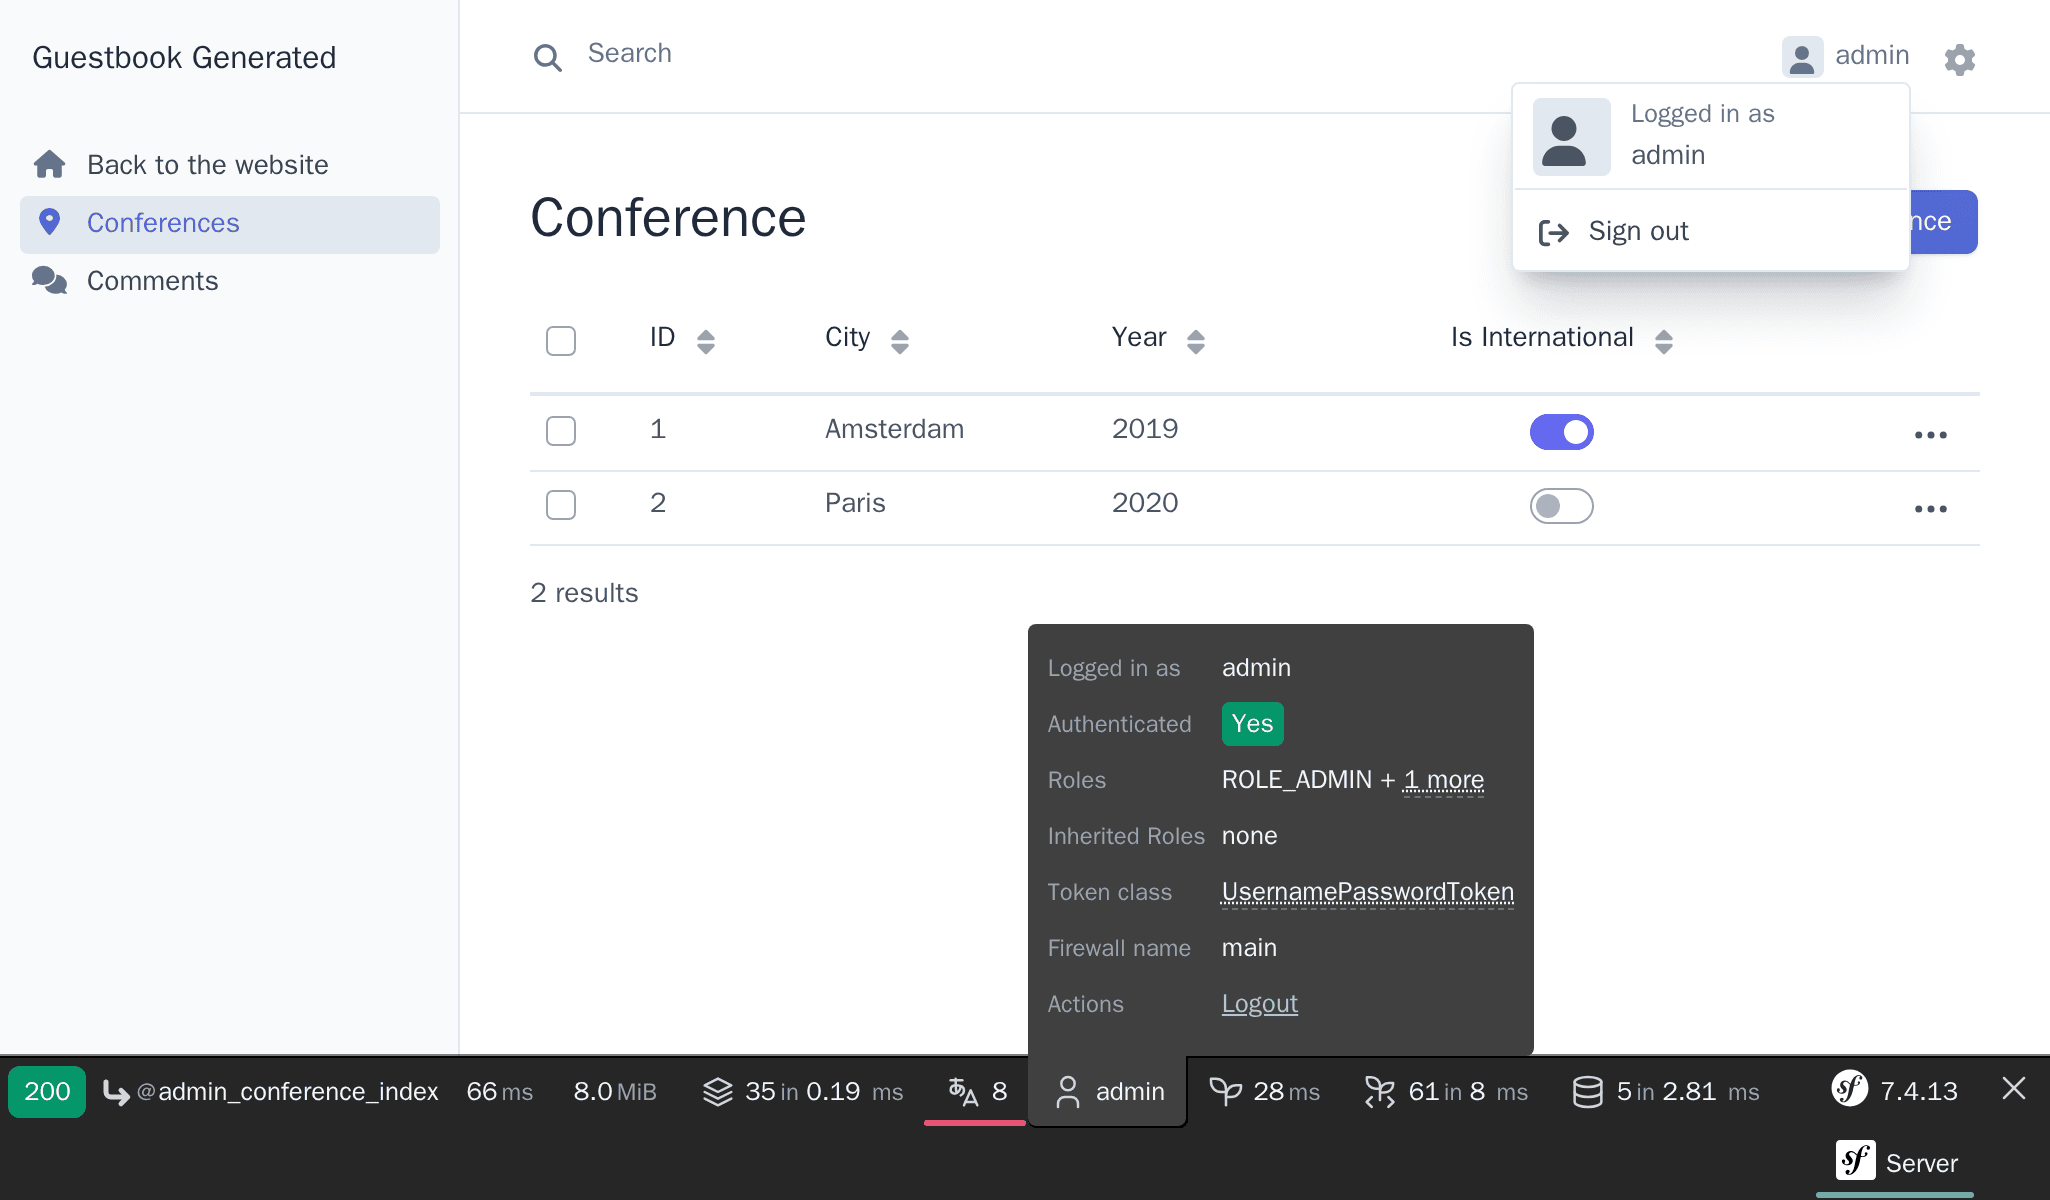2050x1200 pixels.
Task: Click the Guestbook Generated title
Action: click(x=184, y=58)
